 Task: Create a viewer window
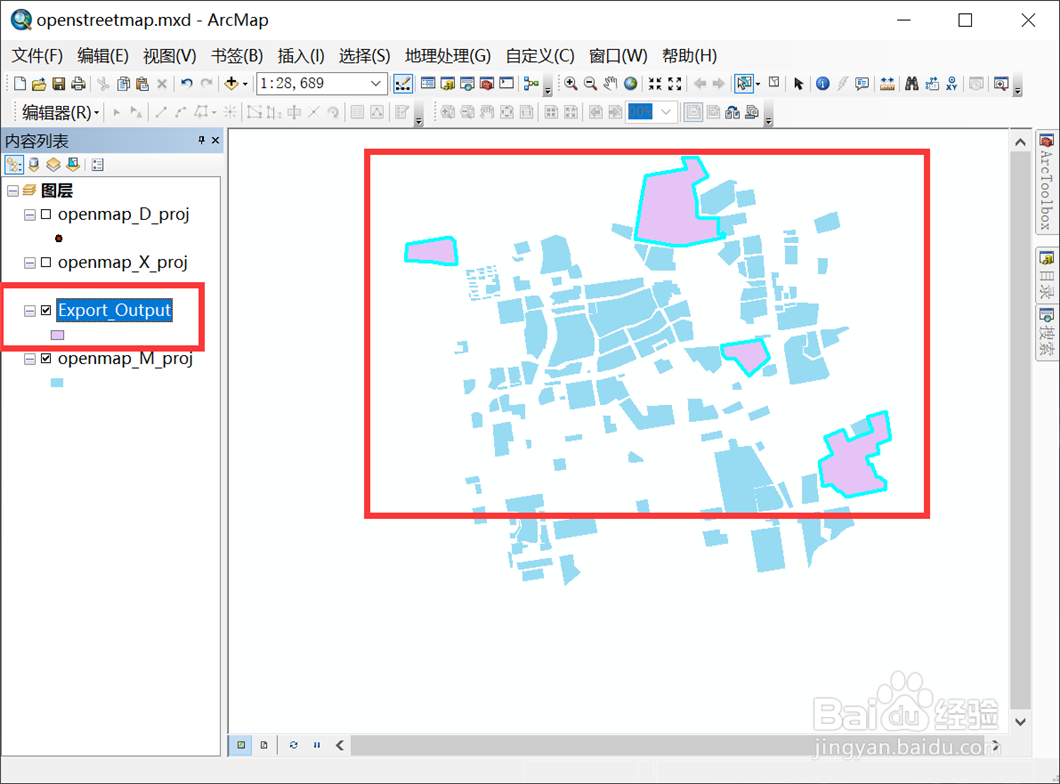(x=1001, y=84)
